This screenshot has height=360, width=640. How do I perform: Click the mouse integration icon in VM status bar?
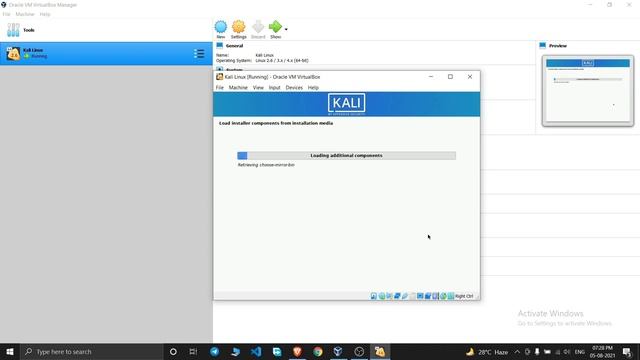[x=443, y=296]
